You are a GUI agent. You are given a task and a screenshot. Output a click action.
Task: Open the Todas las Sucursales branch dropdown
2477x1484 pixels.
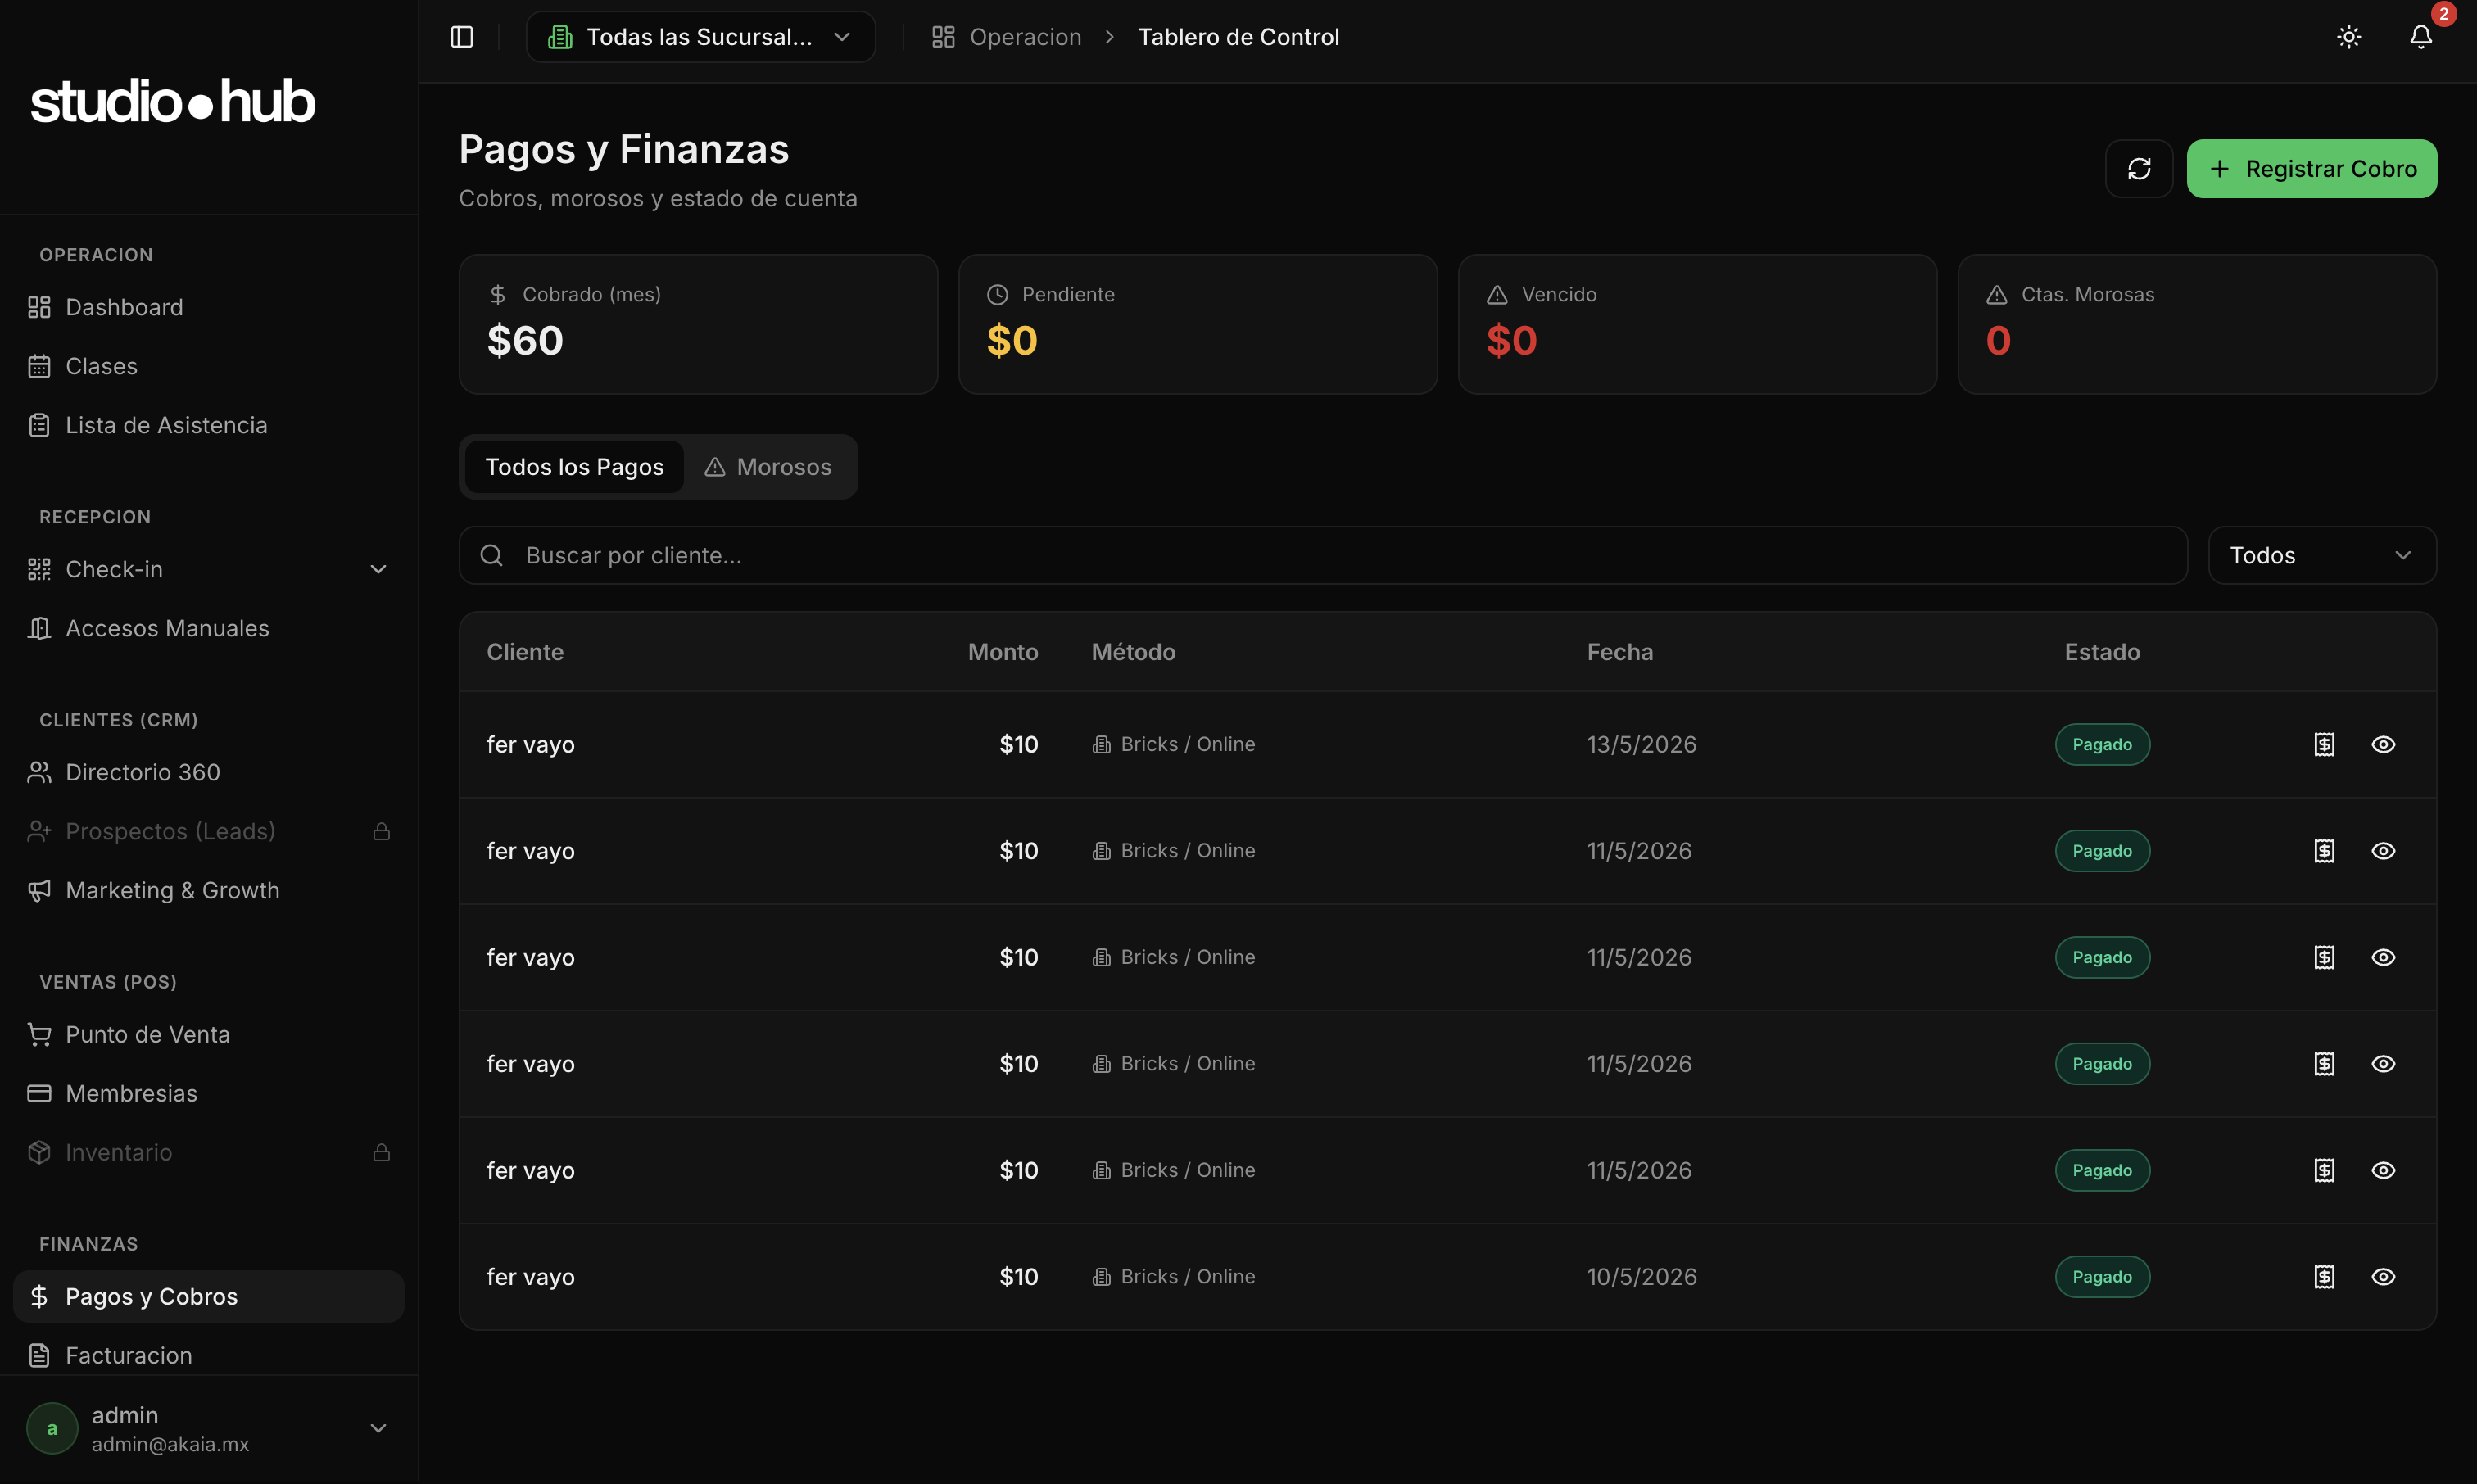point(701,37)
